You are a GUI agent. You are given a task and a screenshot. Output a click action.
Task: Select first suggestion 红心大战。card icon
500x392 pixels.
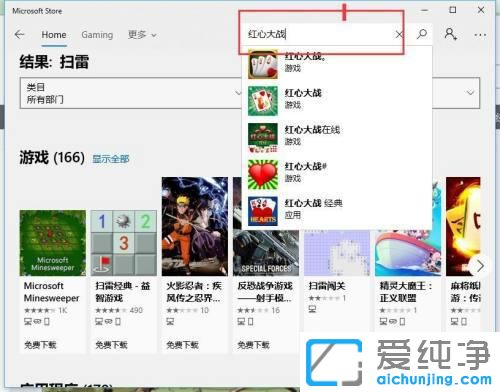[263, 64]
